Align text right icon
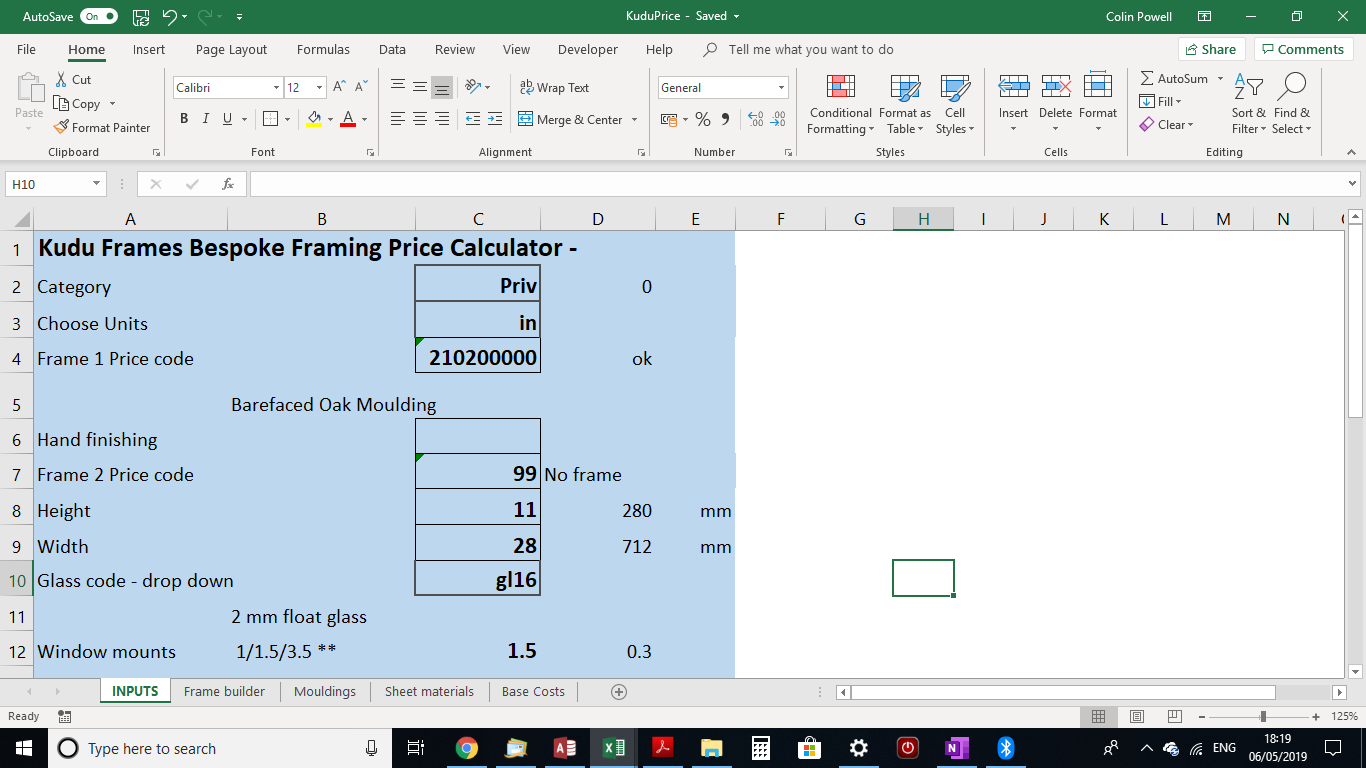The width and height of the screenshot is (1366, 768). 442,119
